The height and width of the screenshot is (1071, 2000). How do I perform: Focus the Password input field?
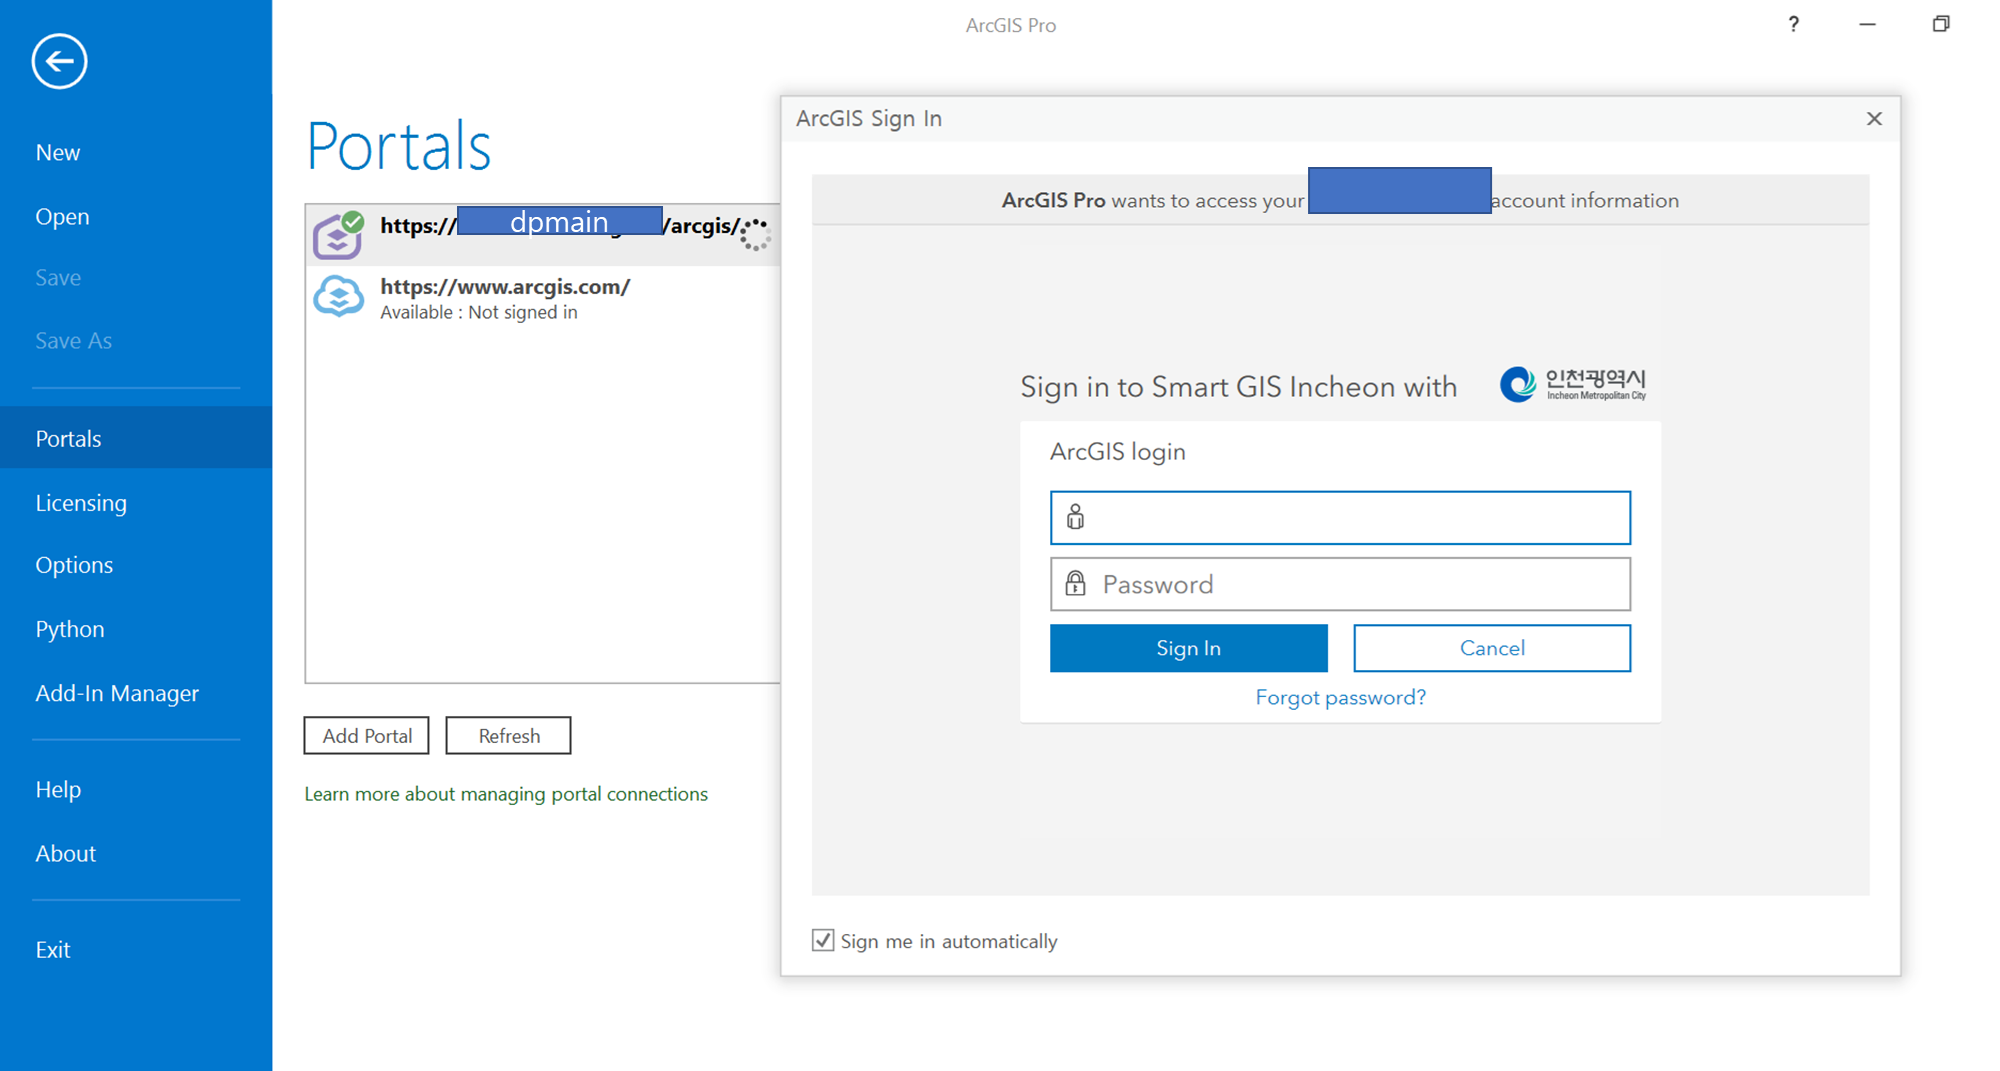pos(1340,584)
